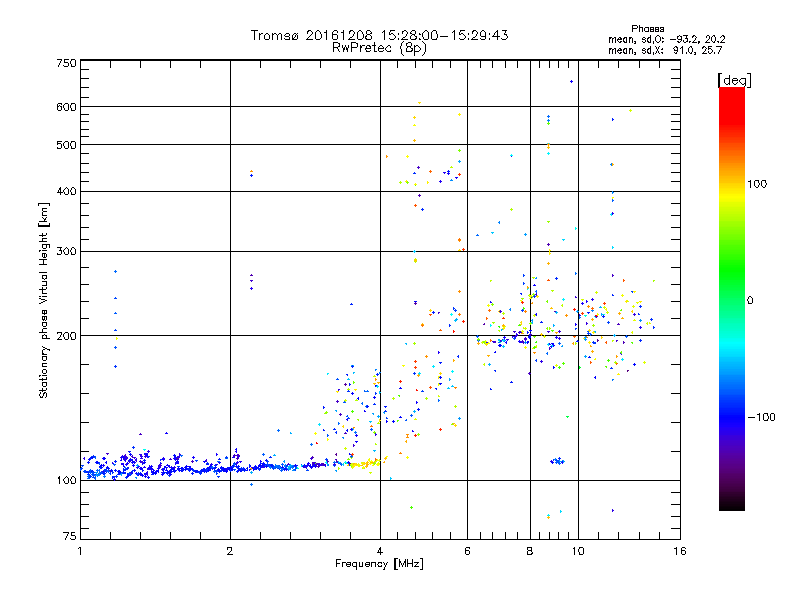This screenshot has height=600, width=800.
Task: Click the y-axis tick label '300'
Action: coord(67,252)
